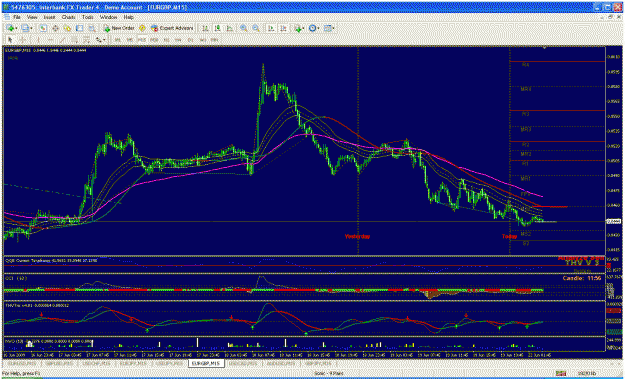The width and height of the screenshot is (625, 379).
Task: Expand the Indicators dropdown arrow
Action: (303, 28)
